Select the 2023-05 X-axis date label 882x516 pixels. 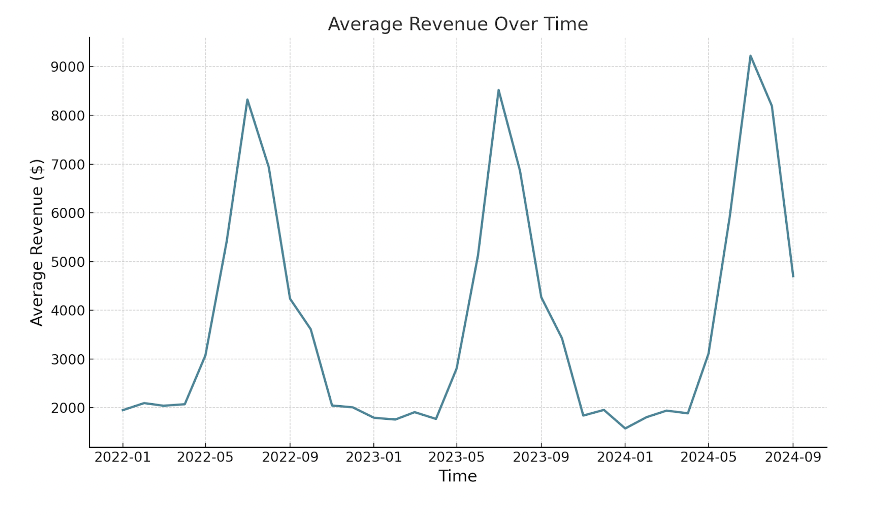456,458
